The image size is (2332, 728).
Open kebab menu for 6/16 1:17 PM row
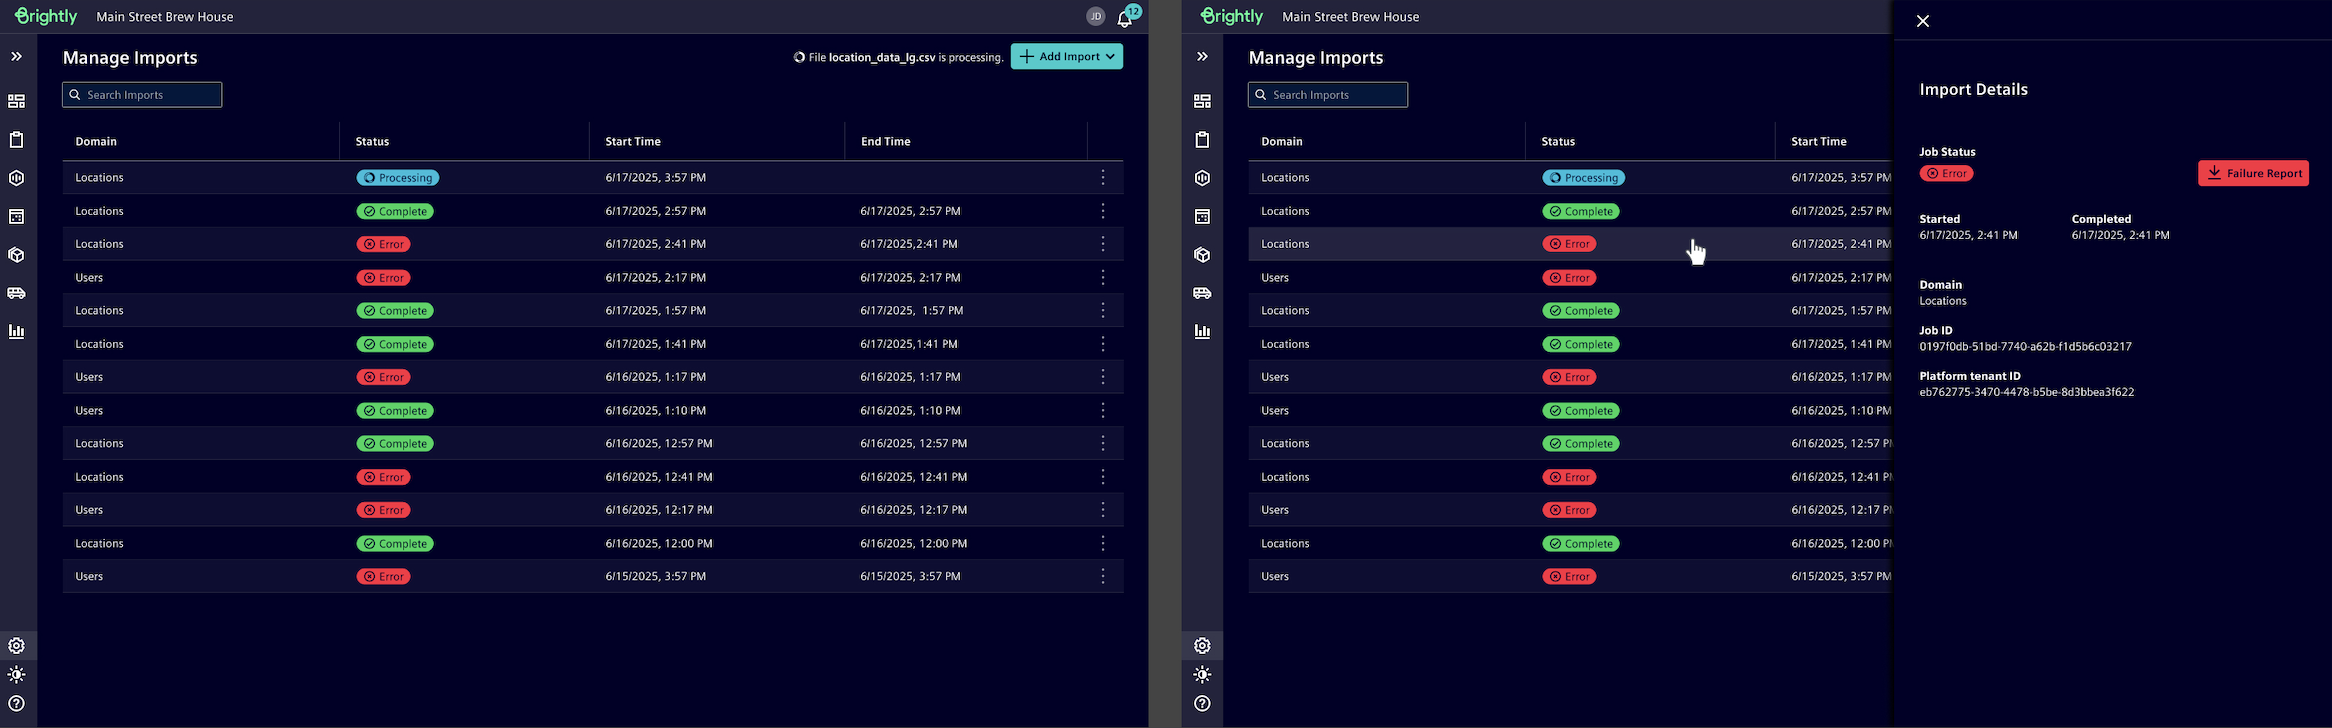pyautogui.click(x=1103, y=377)
